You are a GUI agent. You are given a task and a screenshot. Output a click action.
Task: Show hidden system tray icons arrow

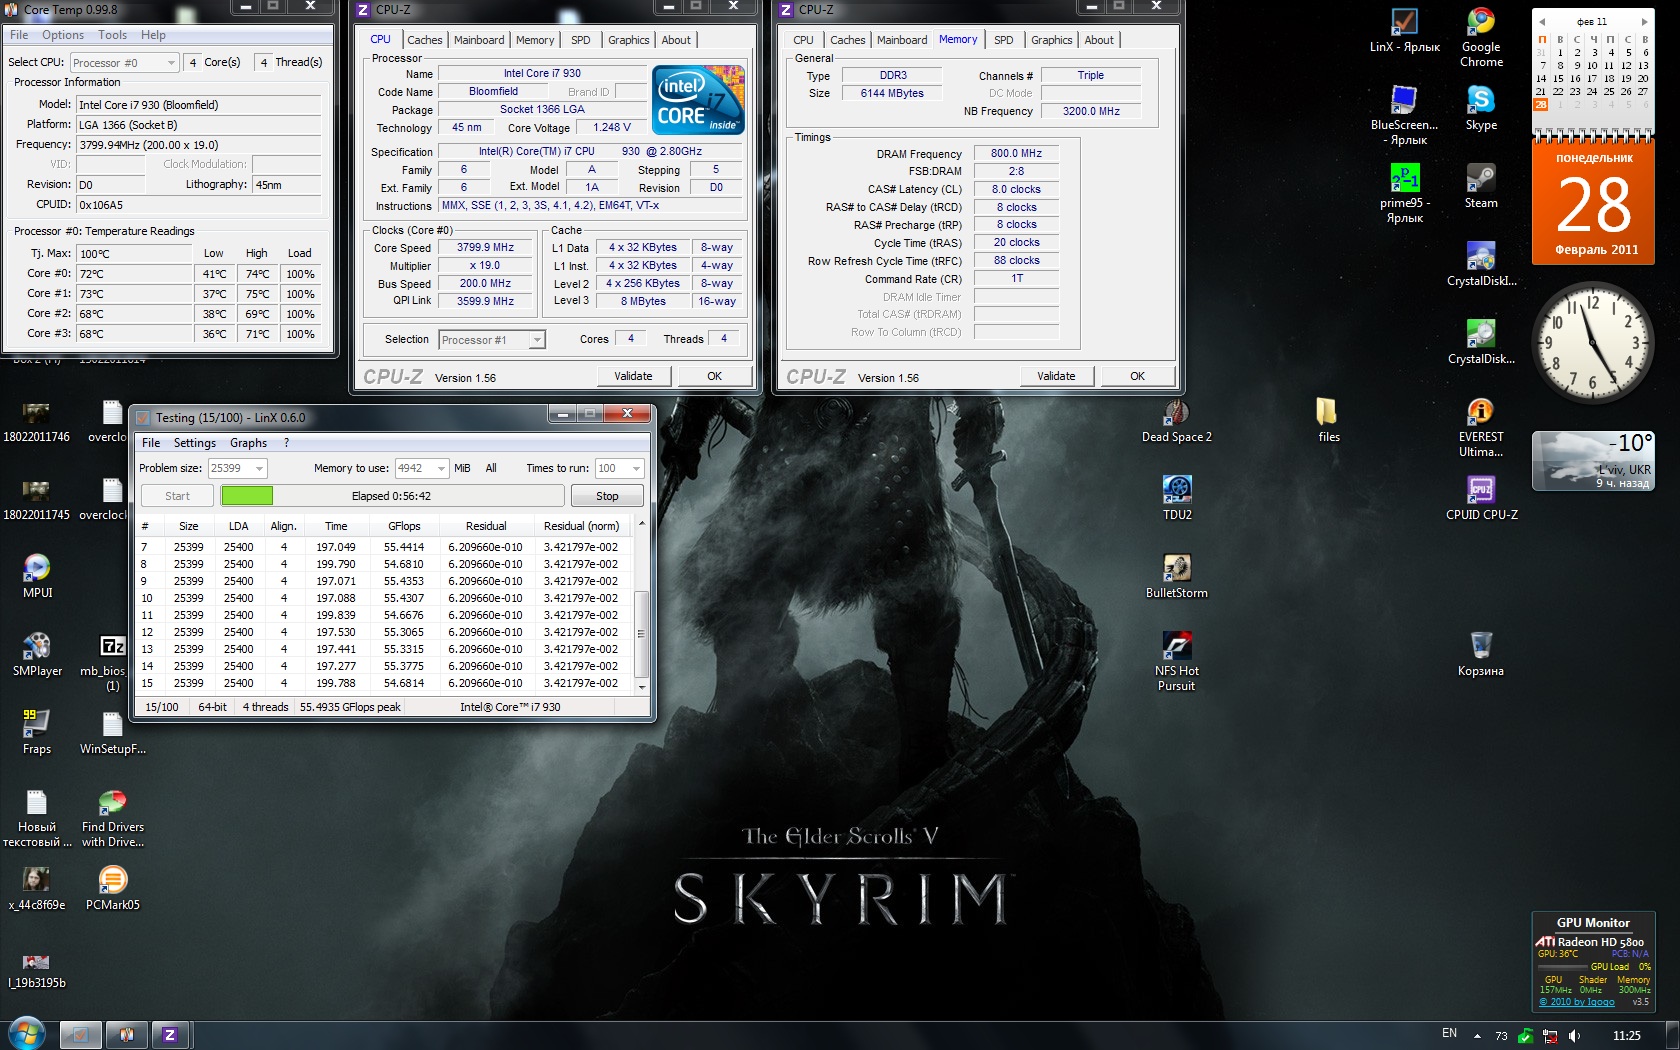pos(1477,1036)
